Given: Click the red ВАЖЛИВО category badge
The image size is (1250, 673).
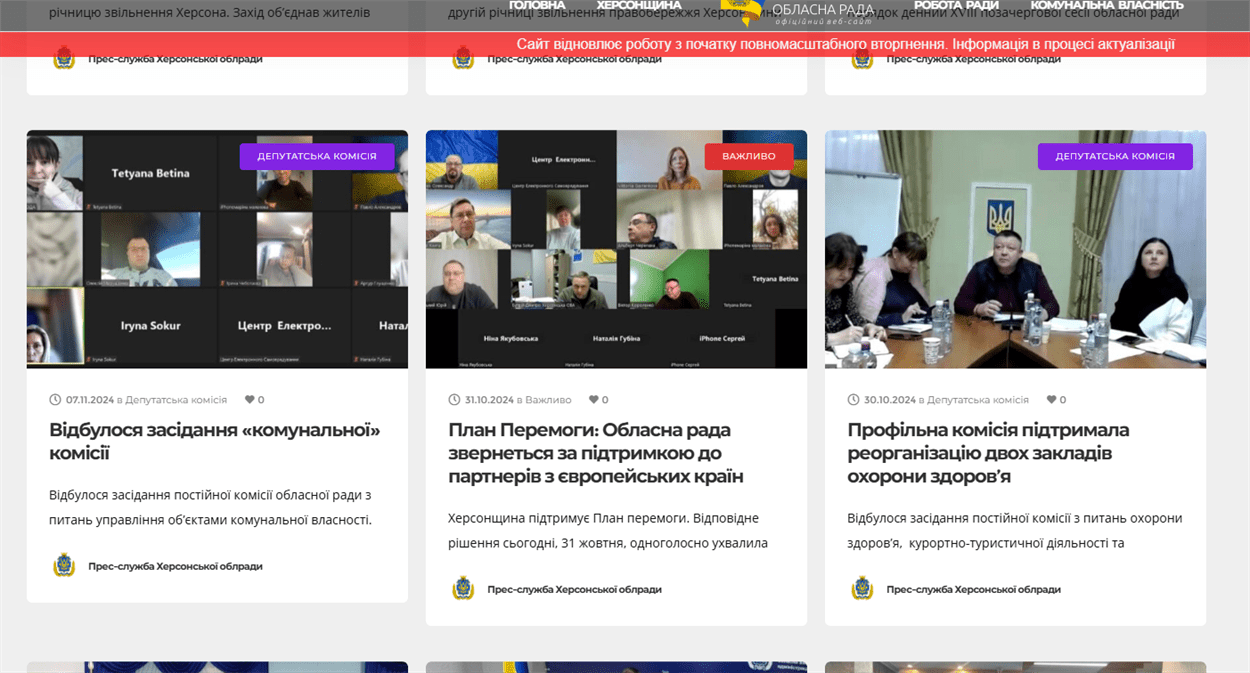Looking at the screenshot, I should 749,156.
